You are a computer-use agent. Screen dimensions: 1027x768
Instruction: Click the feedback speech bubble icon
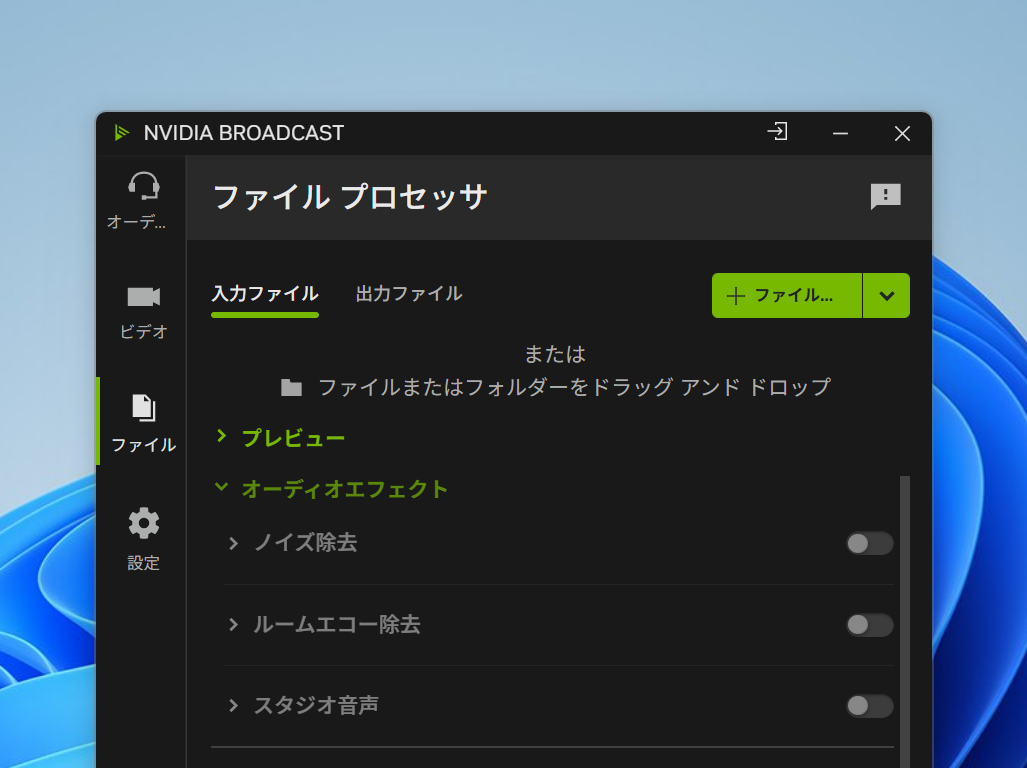point(886,196)
